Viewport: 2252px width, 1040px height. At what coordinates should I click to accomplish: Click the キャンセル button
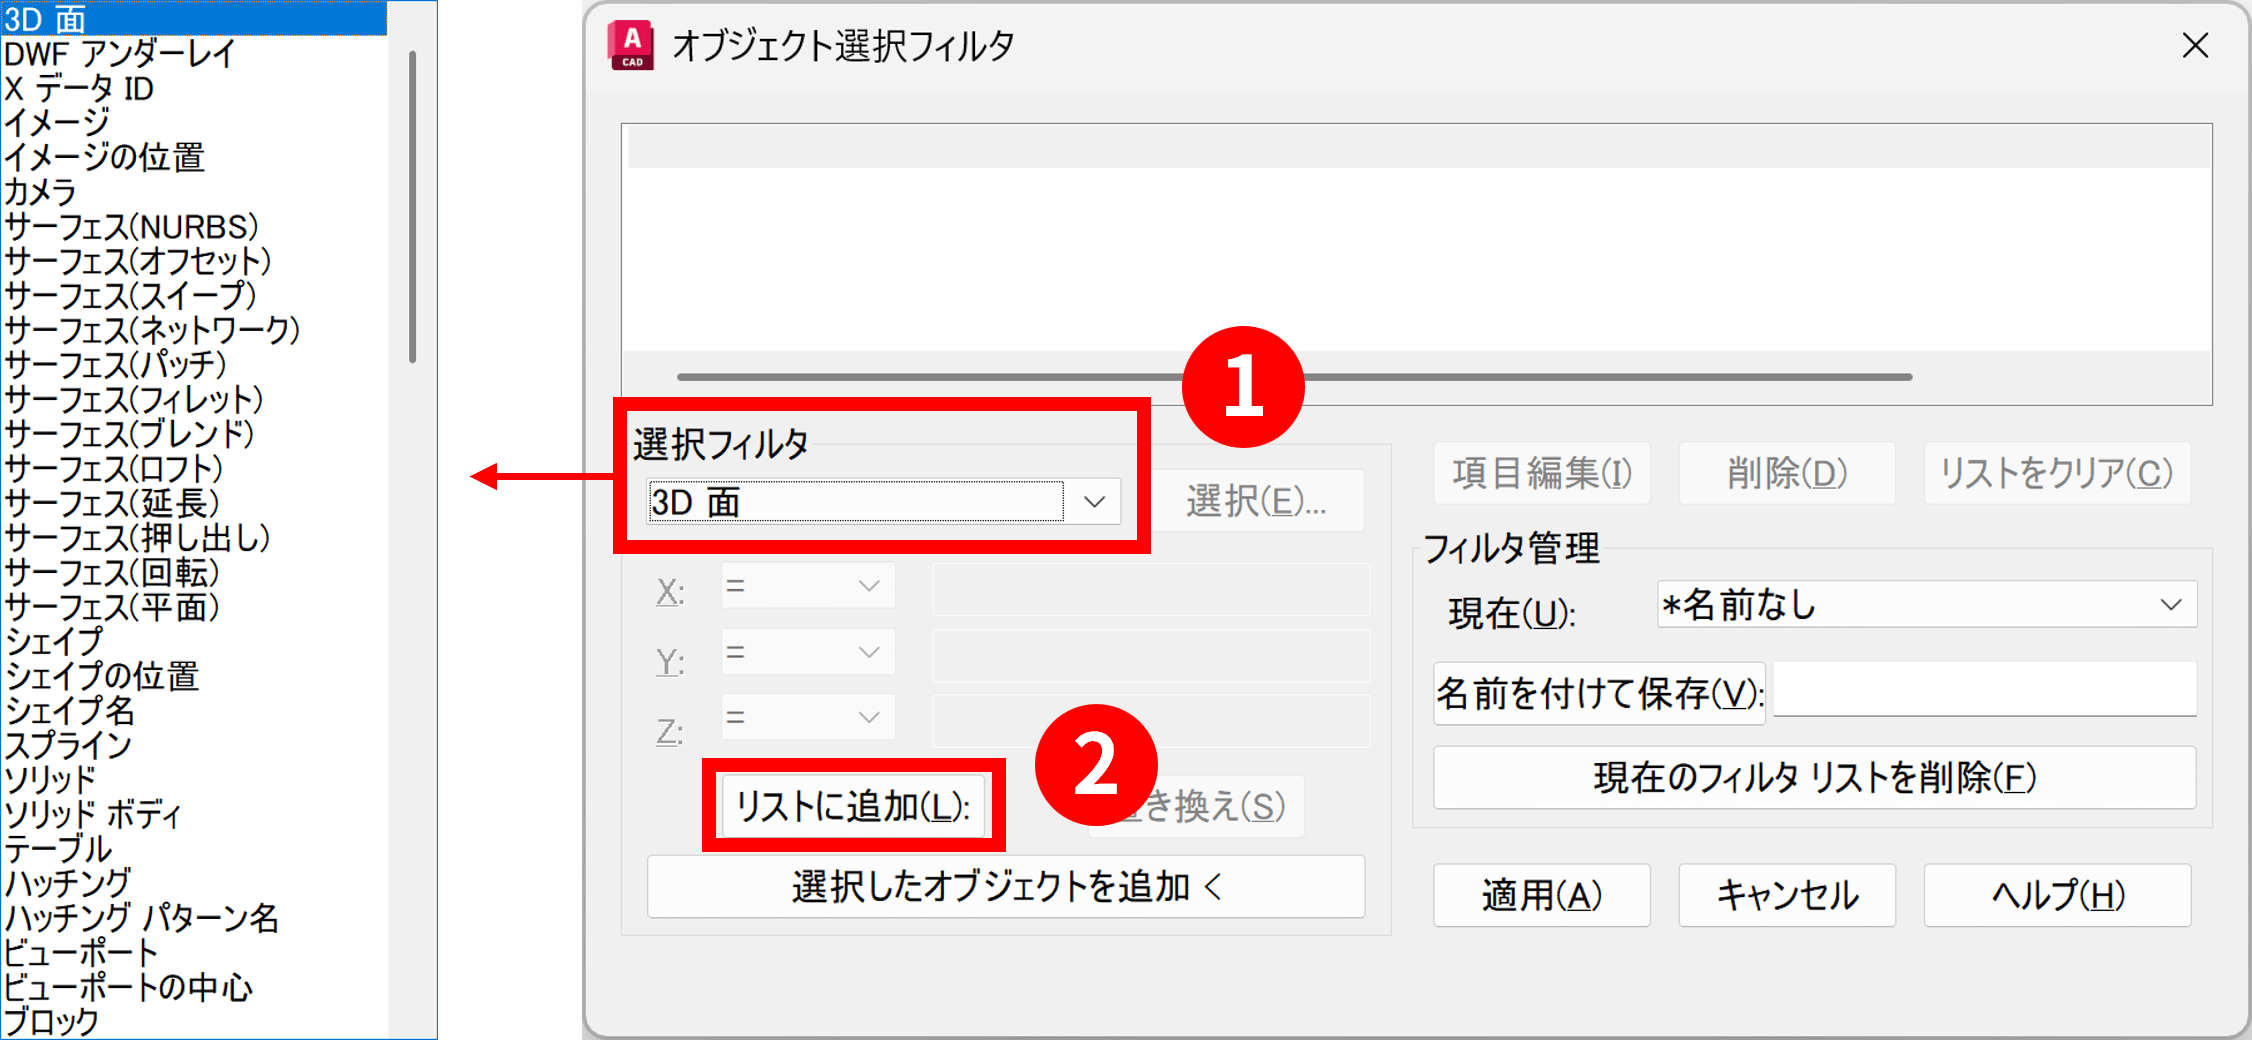coord(1786,895)
